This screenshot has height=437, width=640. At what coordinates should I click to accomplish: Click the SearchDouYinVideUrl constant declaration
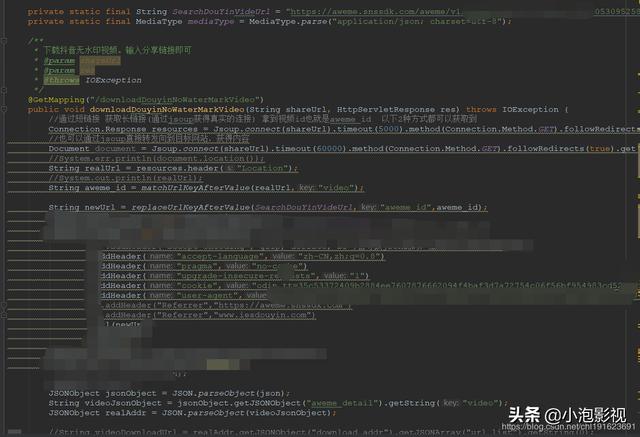(x=221, y=11)
